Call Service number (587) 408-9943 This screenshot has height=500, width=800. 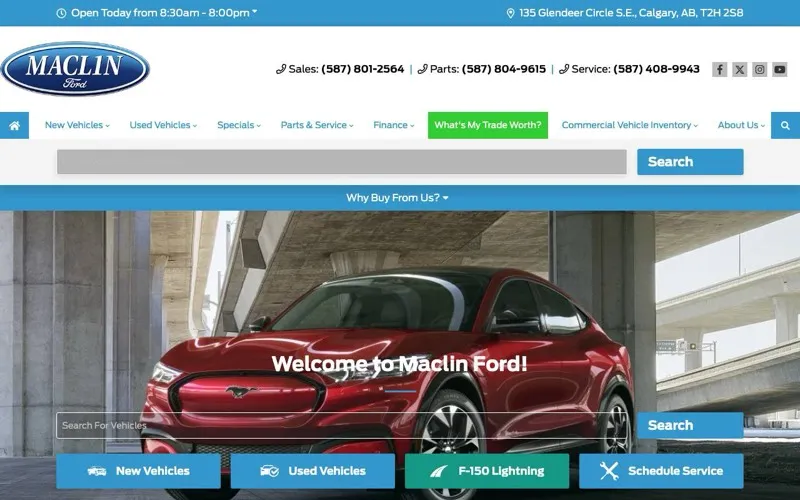pos(656,69)
